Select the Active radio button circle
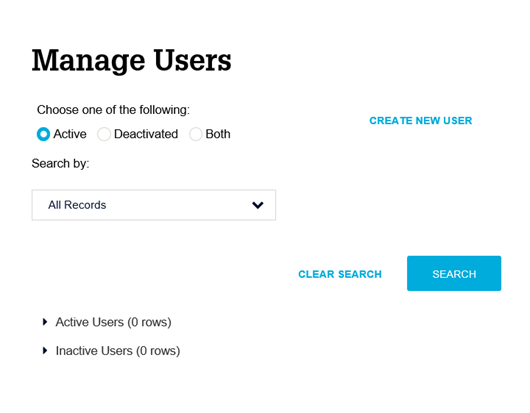This screenshot has width=530, height=413. pos(43,134)
